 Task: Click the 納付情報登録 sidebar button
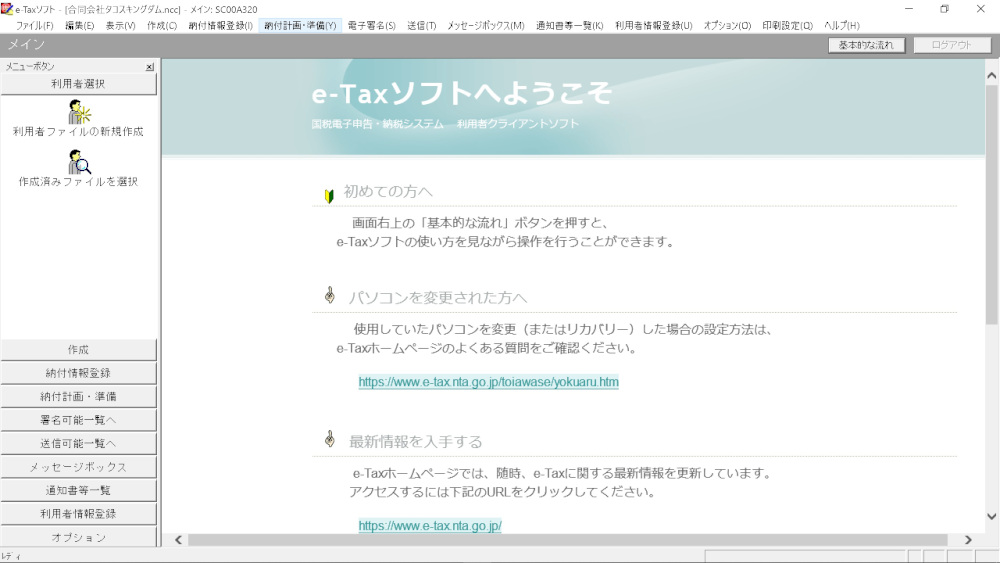(x=78, y=373)
